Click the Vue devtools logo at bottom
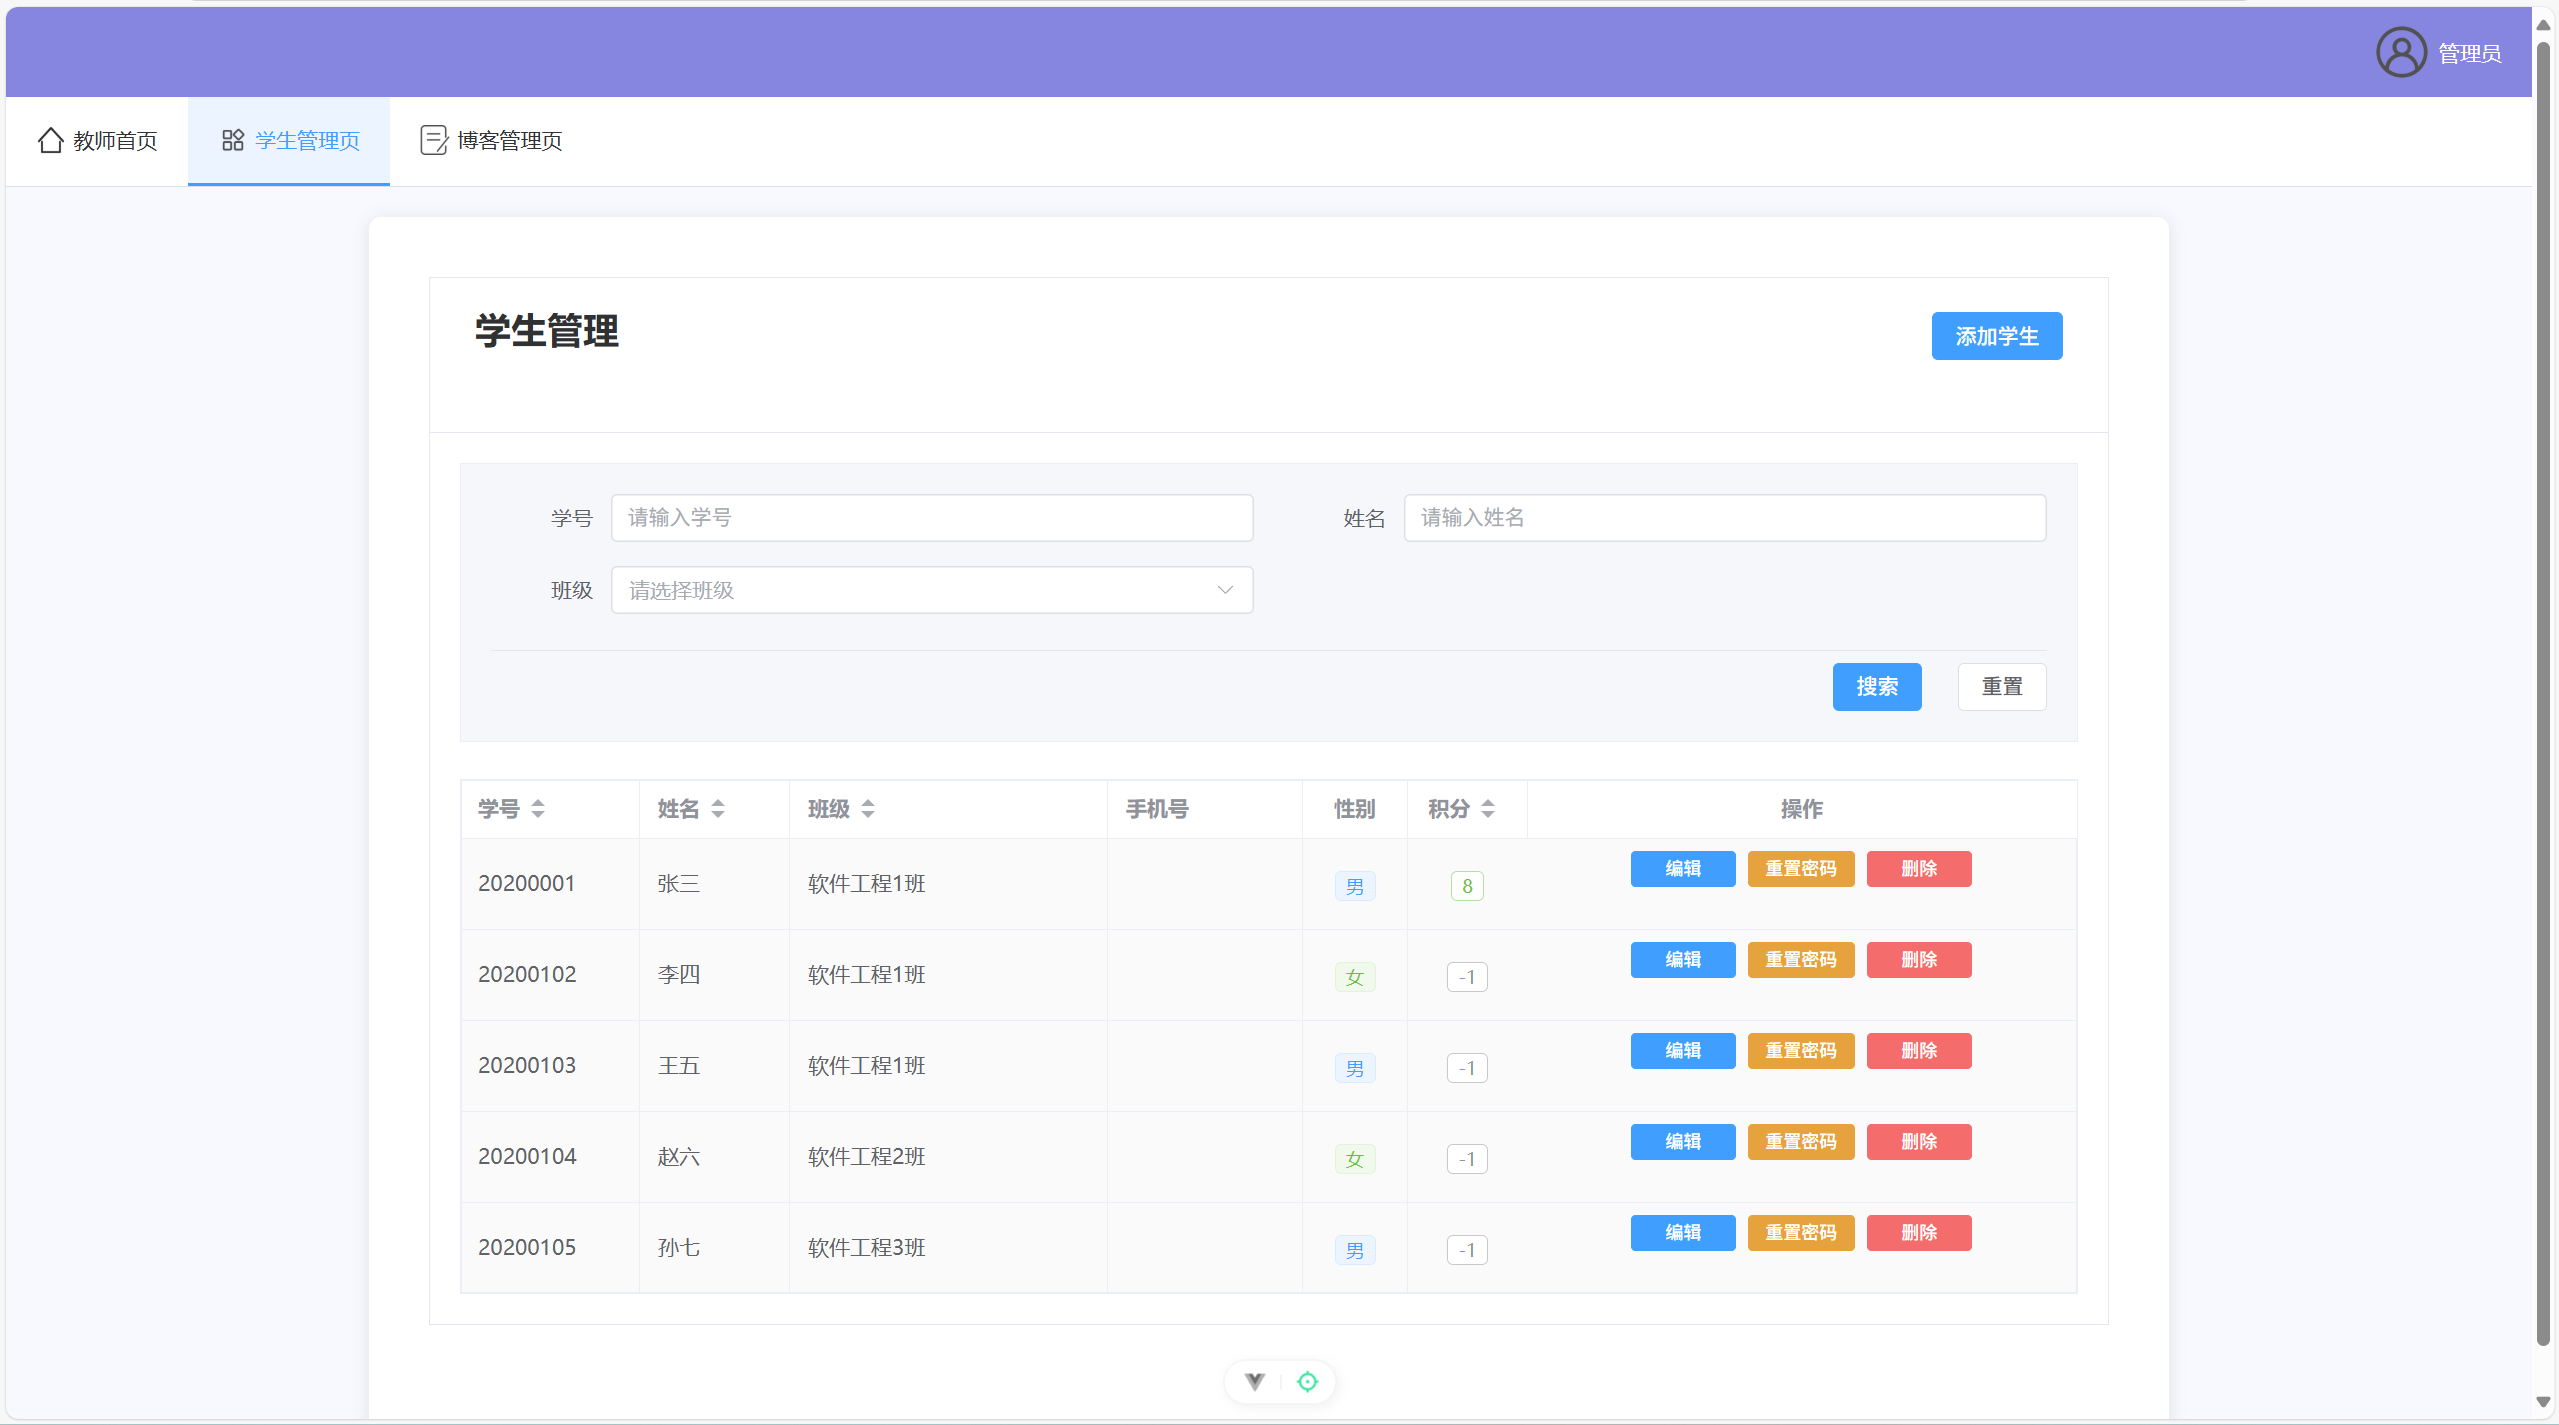Viewport: 2559px width, 1425px height. coord(1254,1381)
